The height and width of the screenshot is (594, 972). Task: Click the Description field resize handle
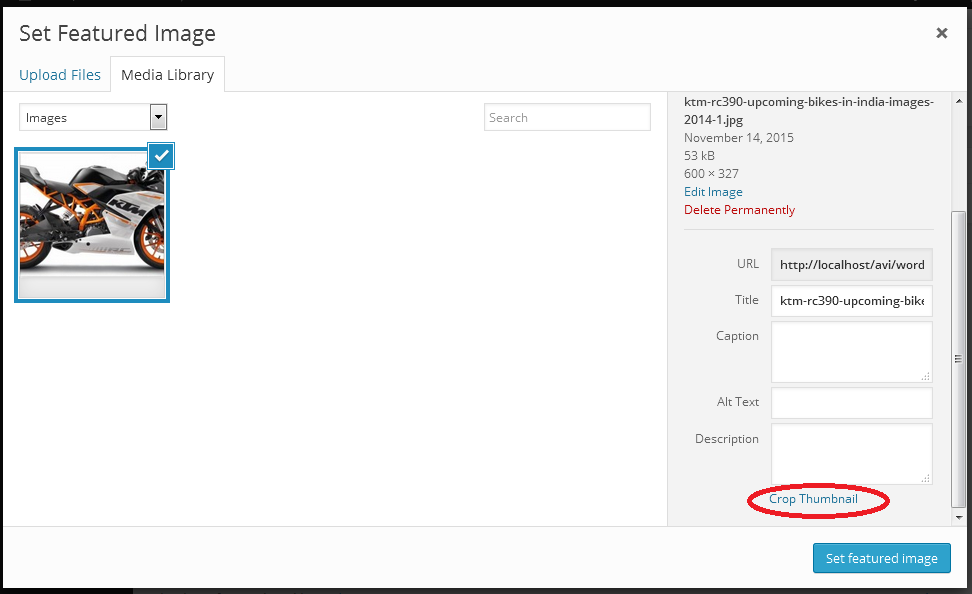926,478
